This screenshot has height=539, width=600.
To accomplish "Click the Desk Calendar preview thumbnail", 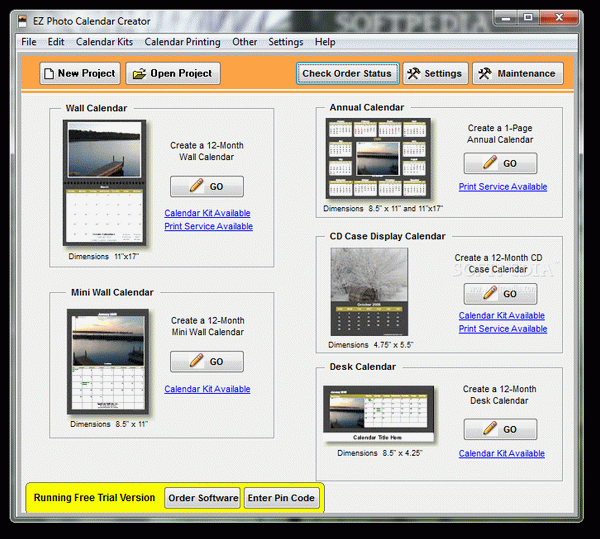I will coord(379,414).
